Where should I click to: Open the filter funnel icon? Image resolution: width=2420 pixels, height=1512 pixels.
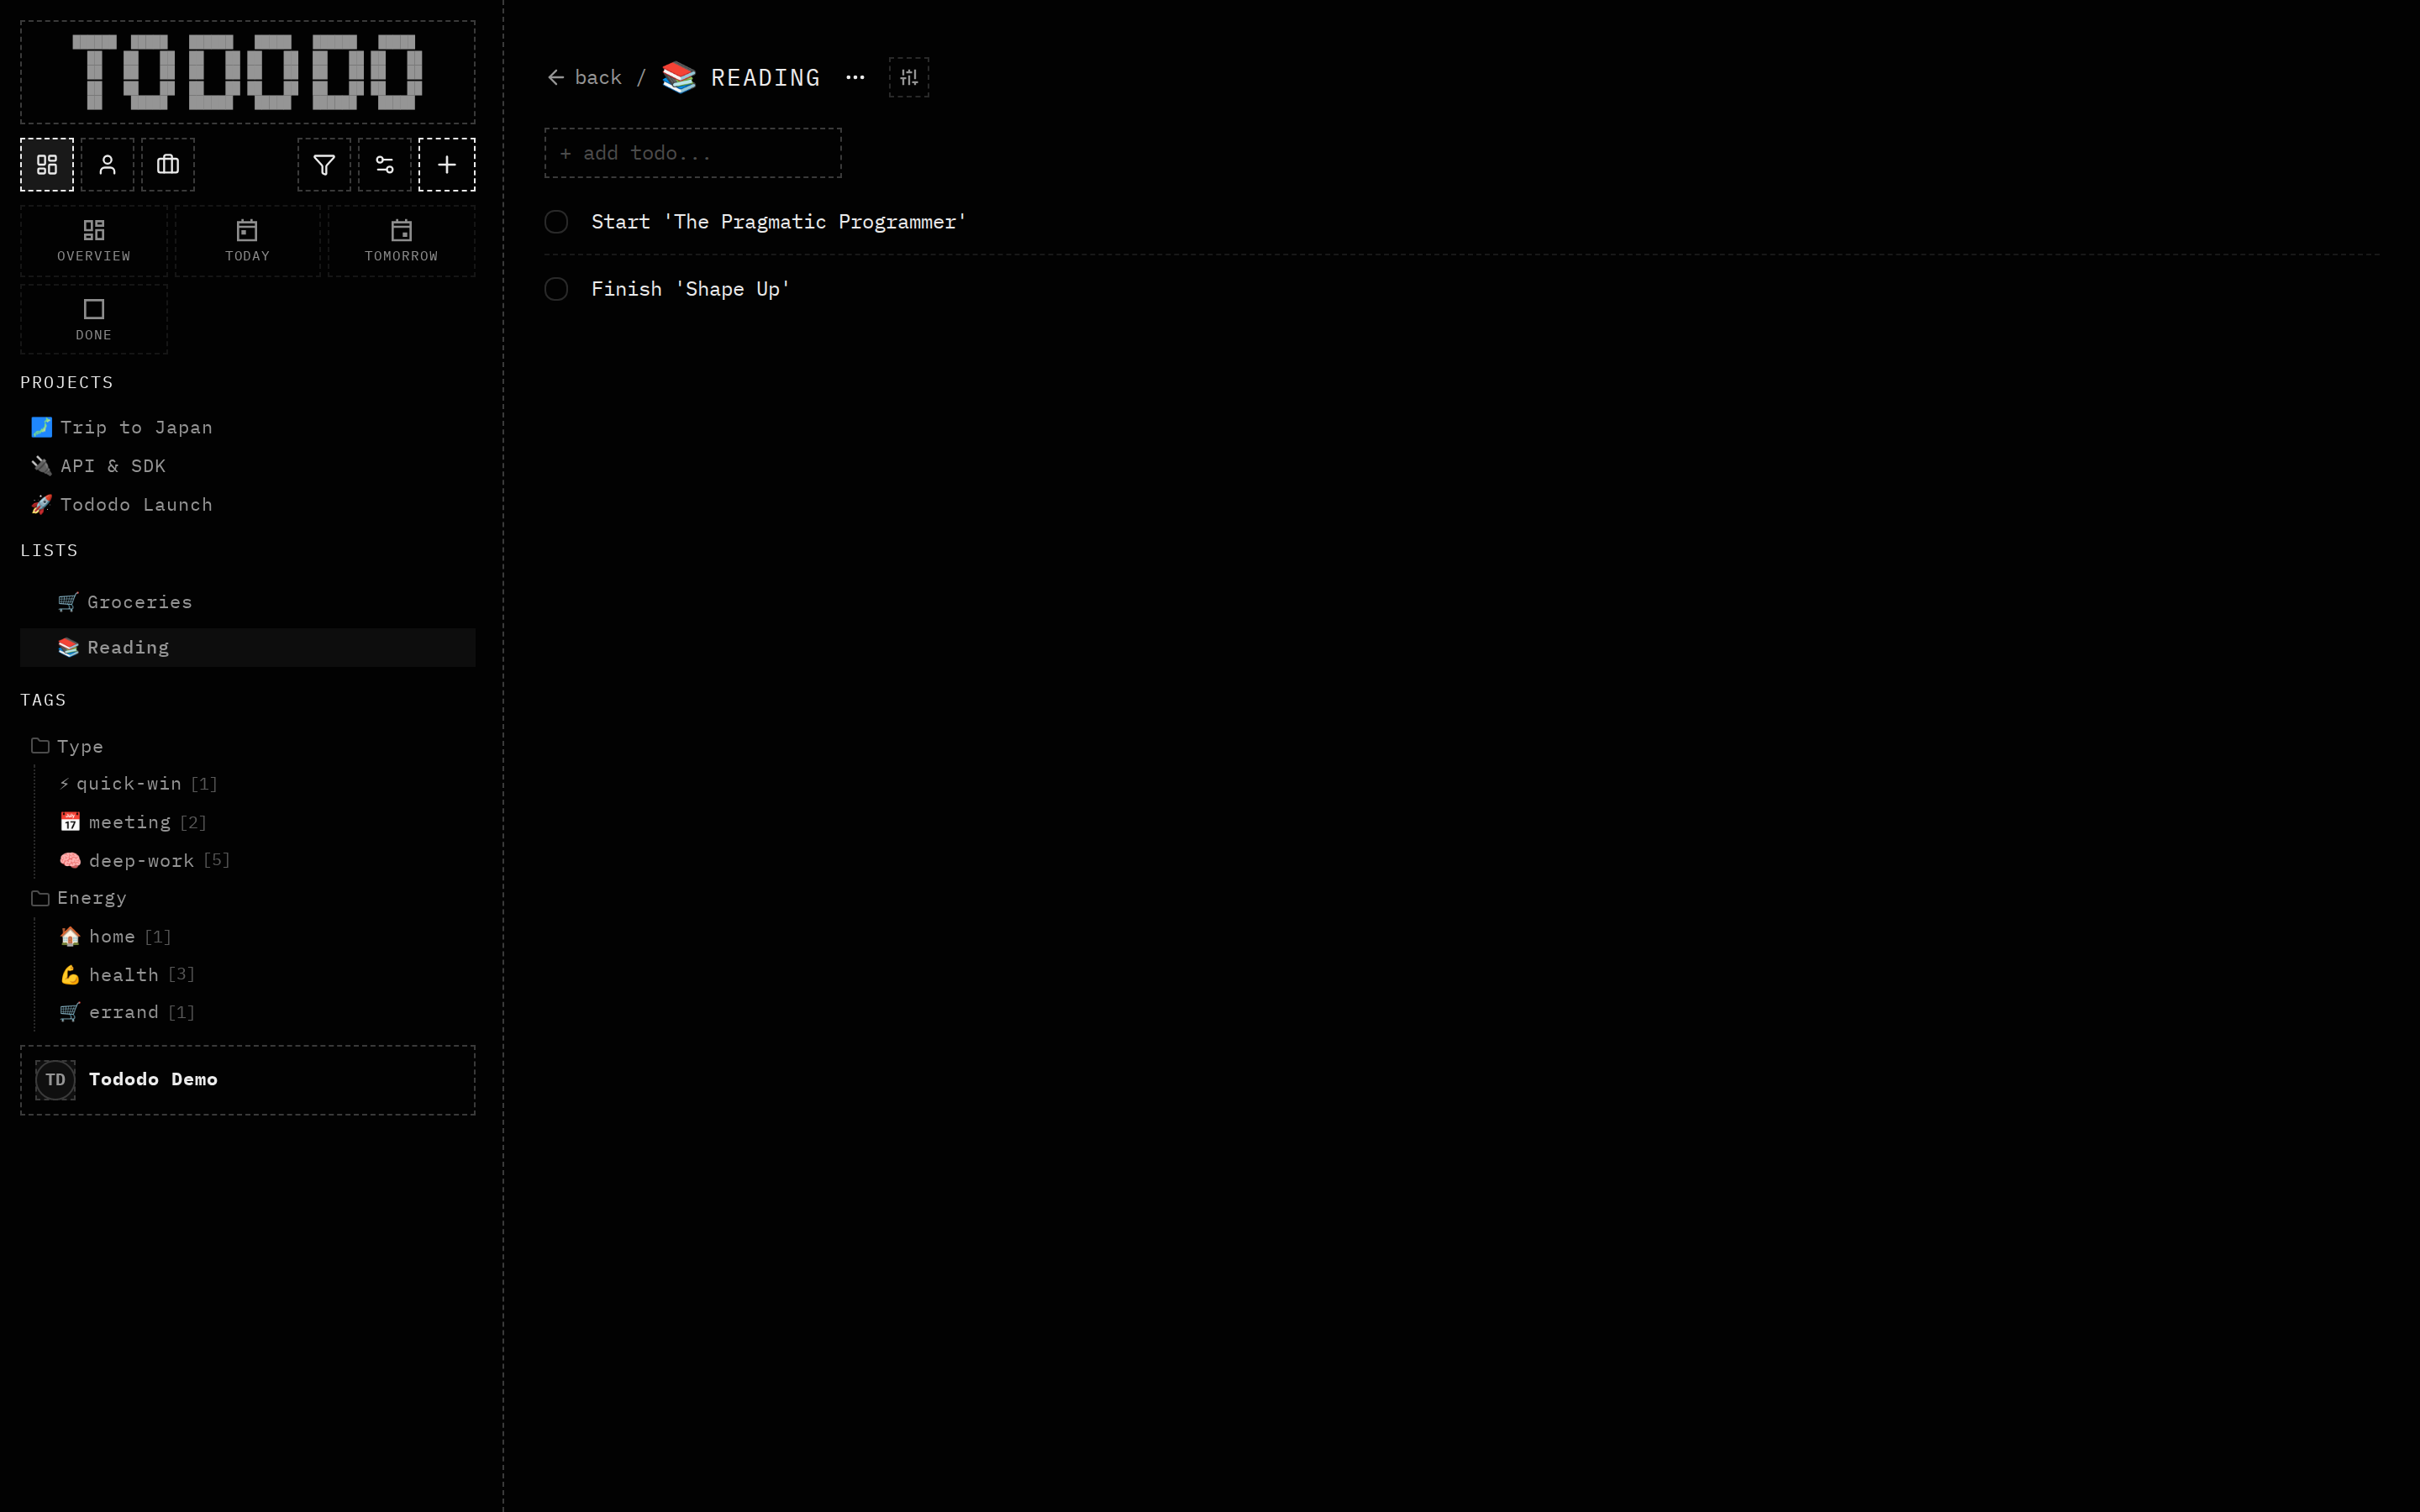(x=324, y=165)
